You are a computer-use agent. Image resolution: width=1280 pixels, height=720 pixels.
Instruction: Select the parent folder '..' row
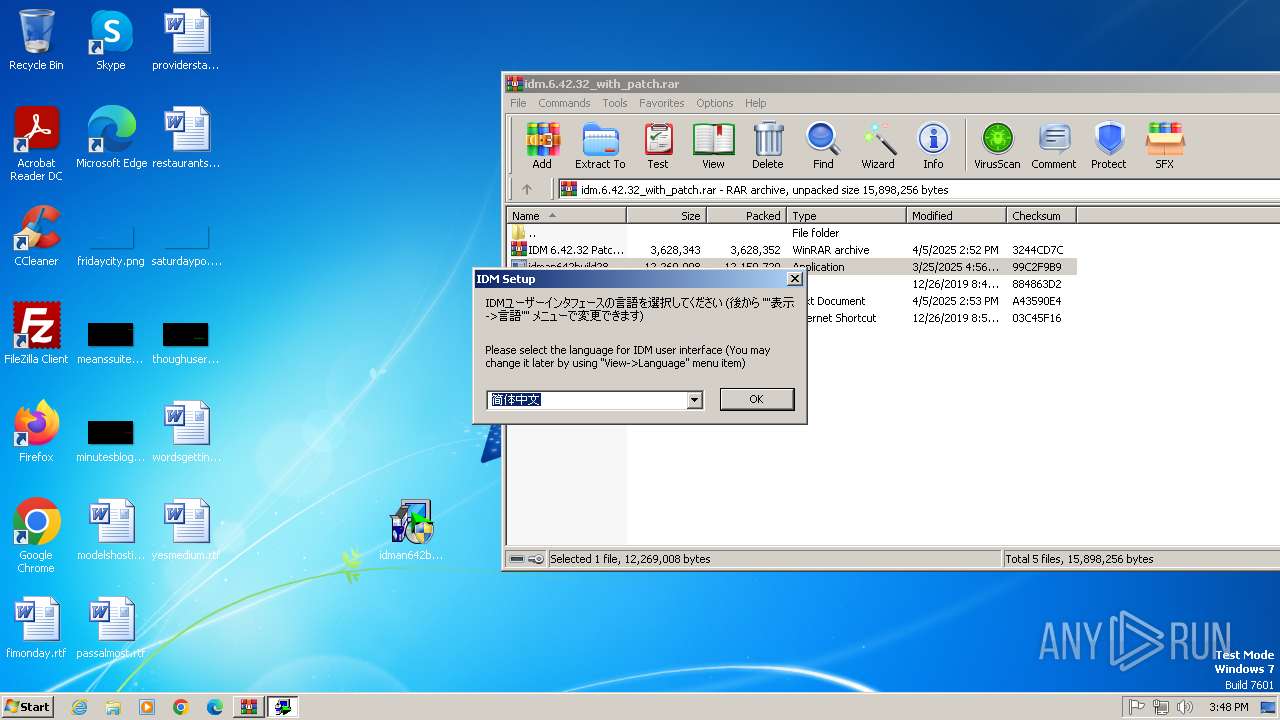pos(792,233)
